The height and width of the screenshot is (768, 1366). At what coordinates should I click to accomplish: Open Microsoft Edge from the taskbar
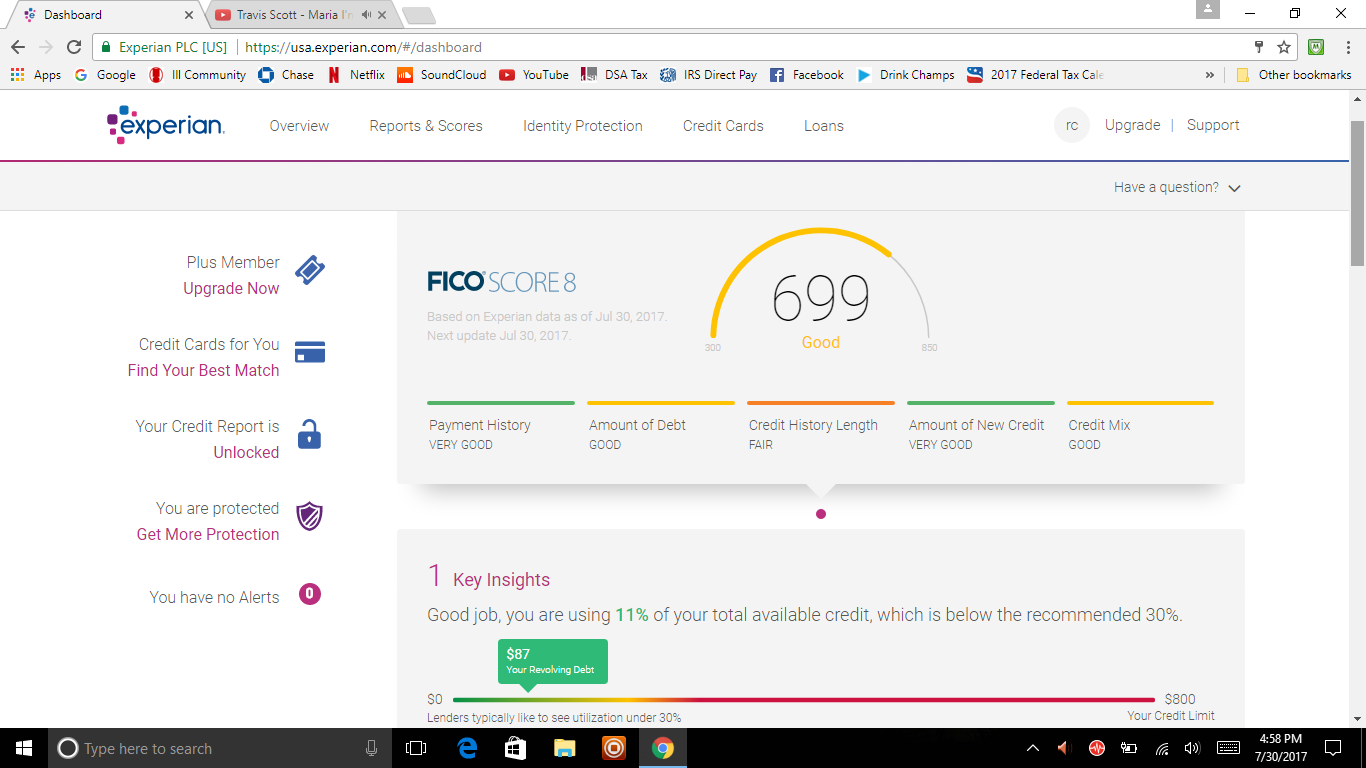click(467, 748)
